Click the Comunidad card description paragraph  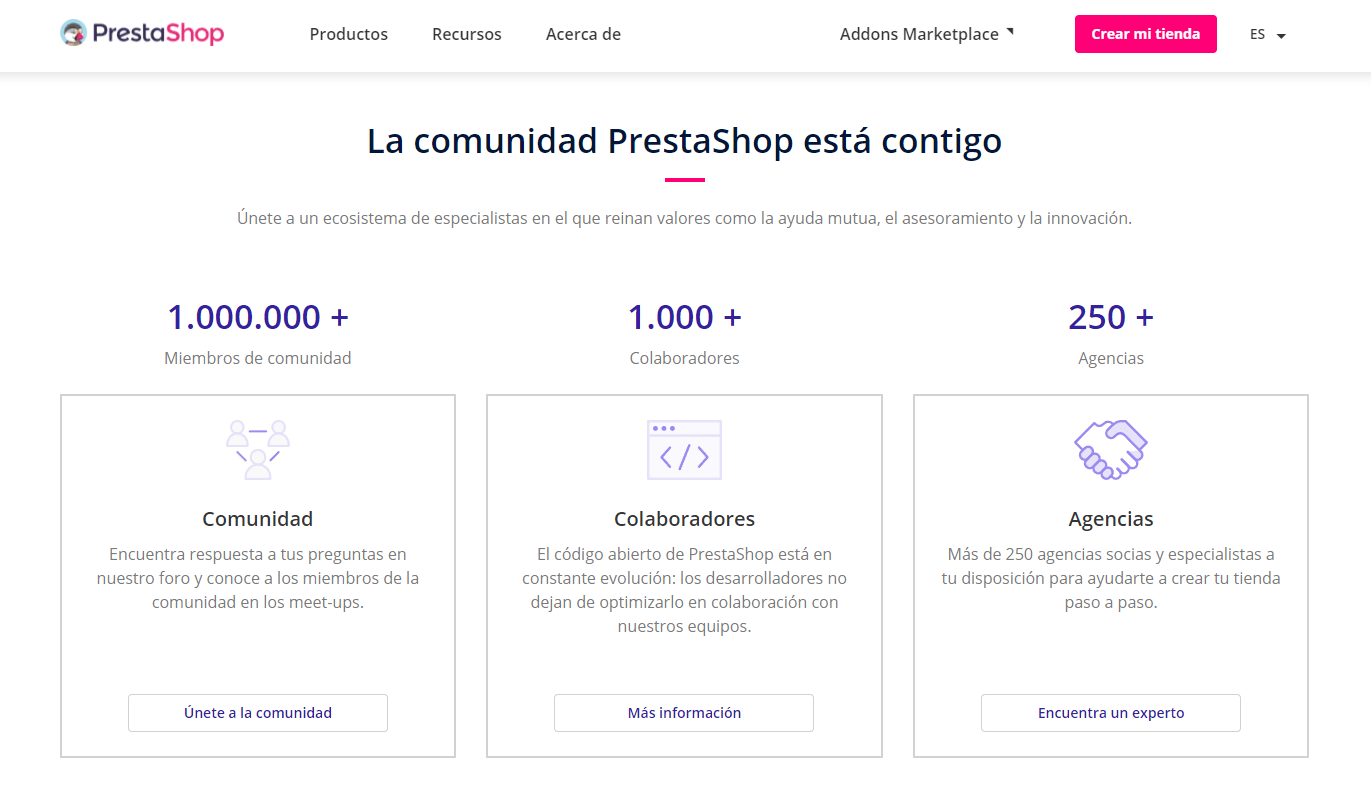pos(258,578)
